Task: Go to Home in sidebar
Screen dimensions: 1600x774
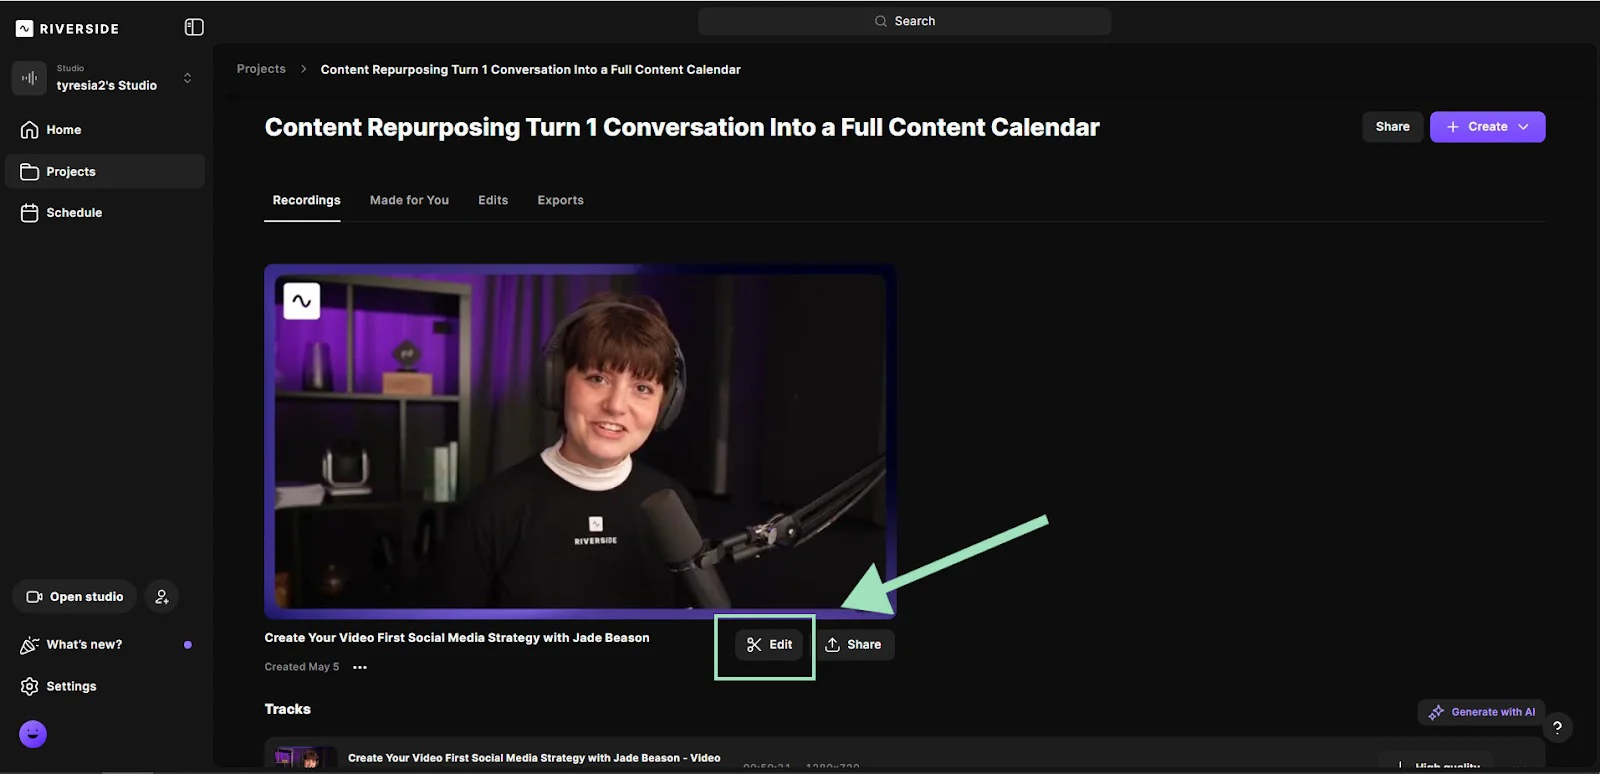Action: click(63, 130)
